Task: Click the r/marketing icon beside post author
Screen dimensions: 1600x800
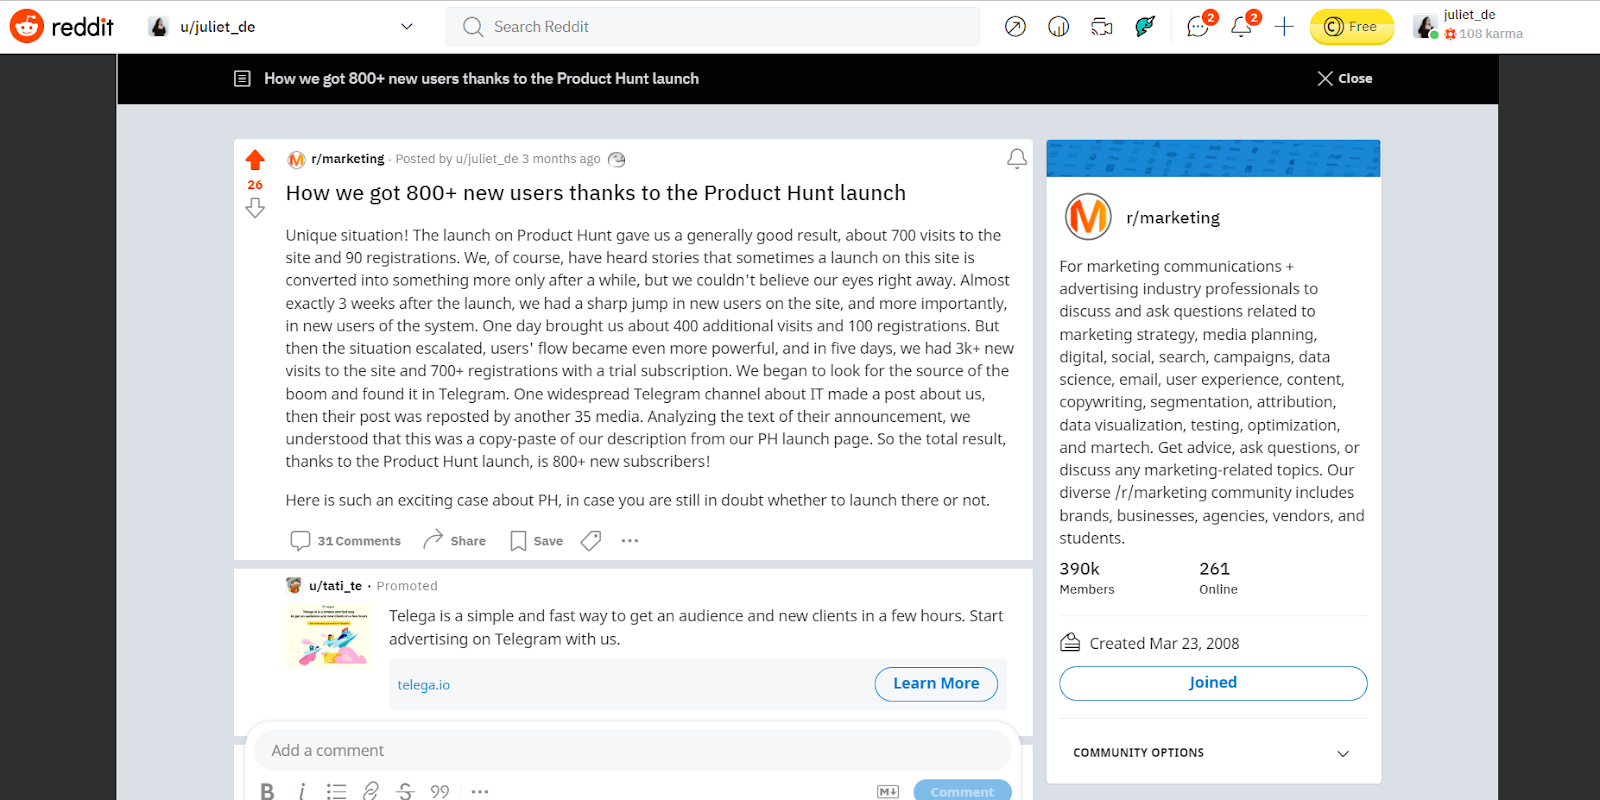Action: [296, 160]
